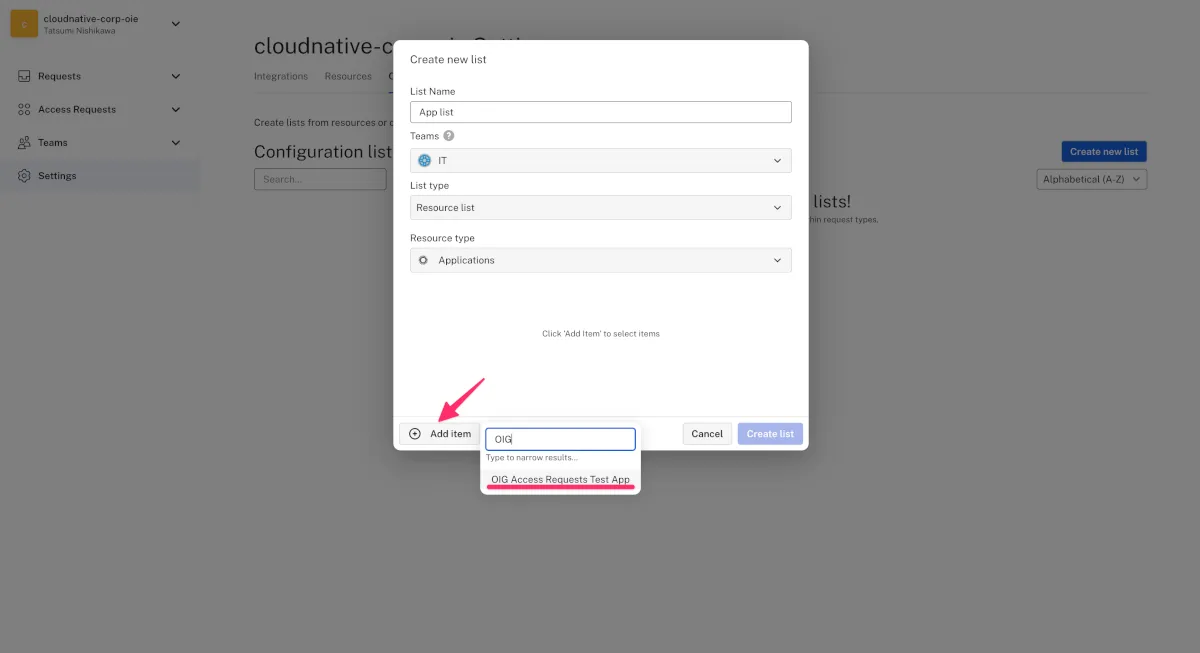Edit the List Name field
Image resolution: width=1200 pixels, height=653 pixels.
pos(600,112)
